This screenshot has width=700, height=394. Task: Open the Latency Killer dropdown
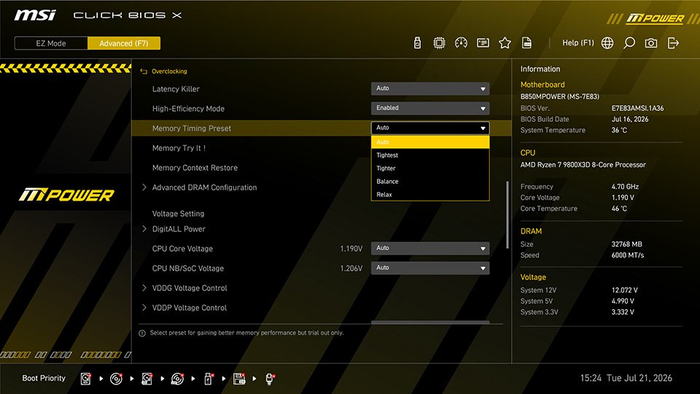tap(430, 88)
